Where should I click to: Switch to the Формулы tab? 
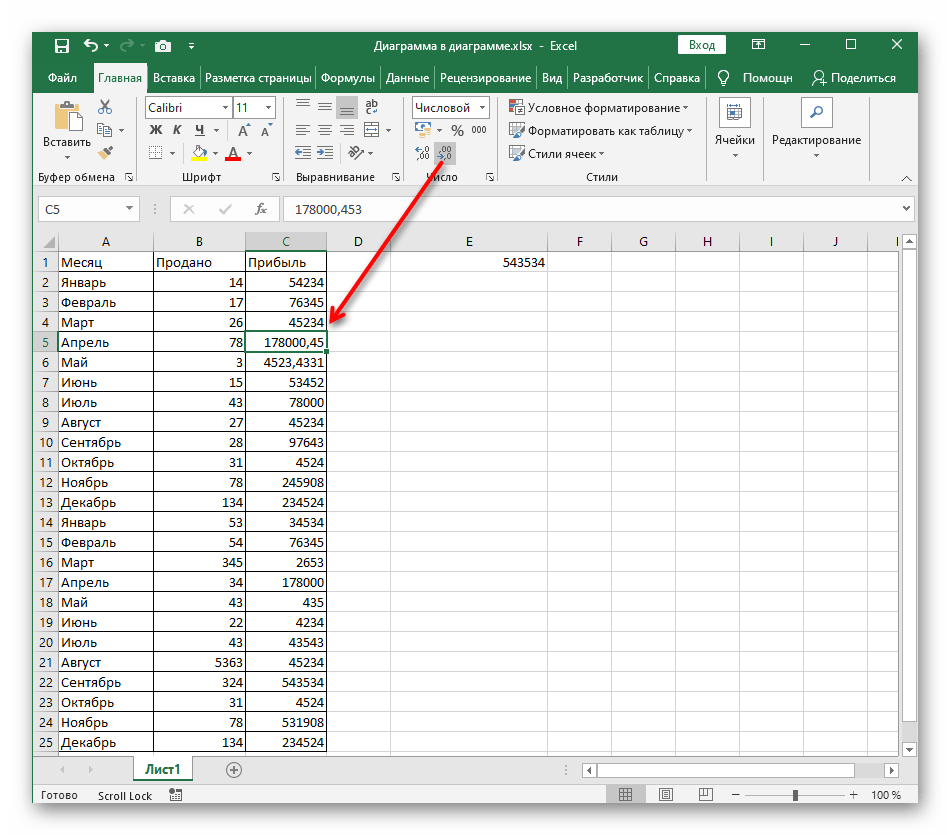(348, 78)
